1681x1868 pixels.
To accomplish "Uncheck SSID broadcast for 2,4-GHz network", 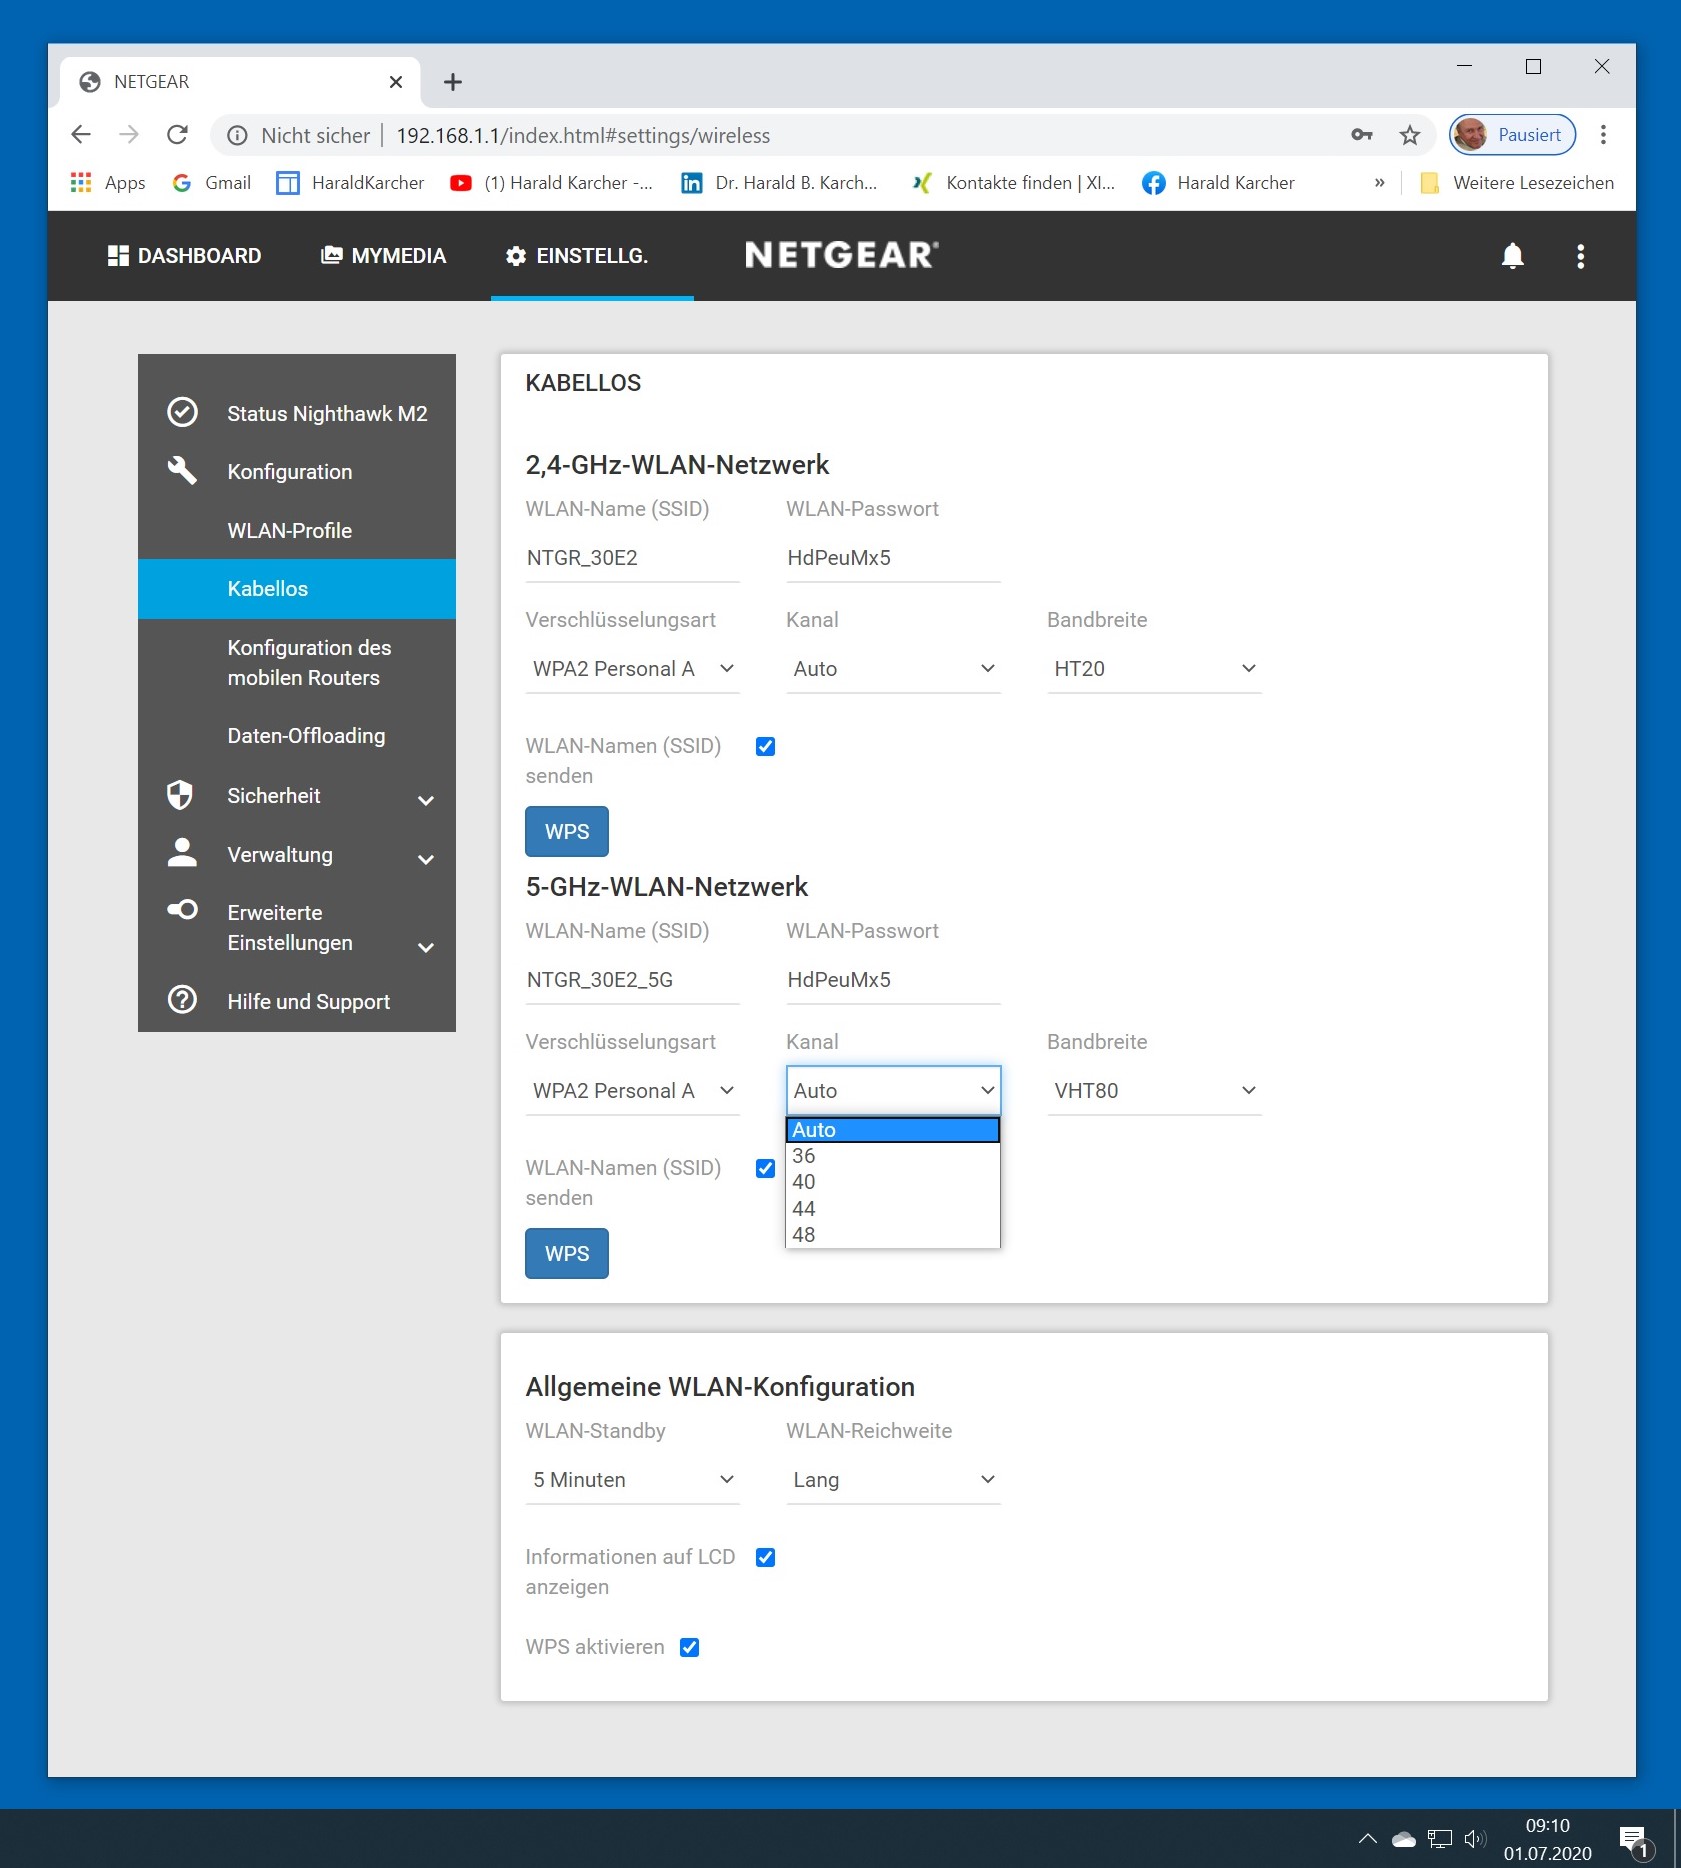I will tap(765, 747).
